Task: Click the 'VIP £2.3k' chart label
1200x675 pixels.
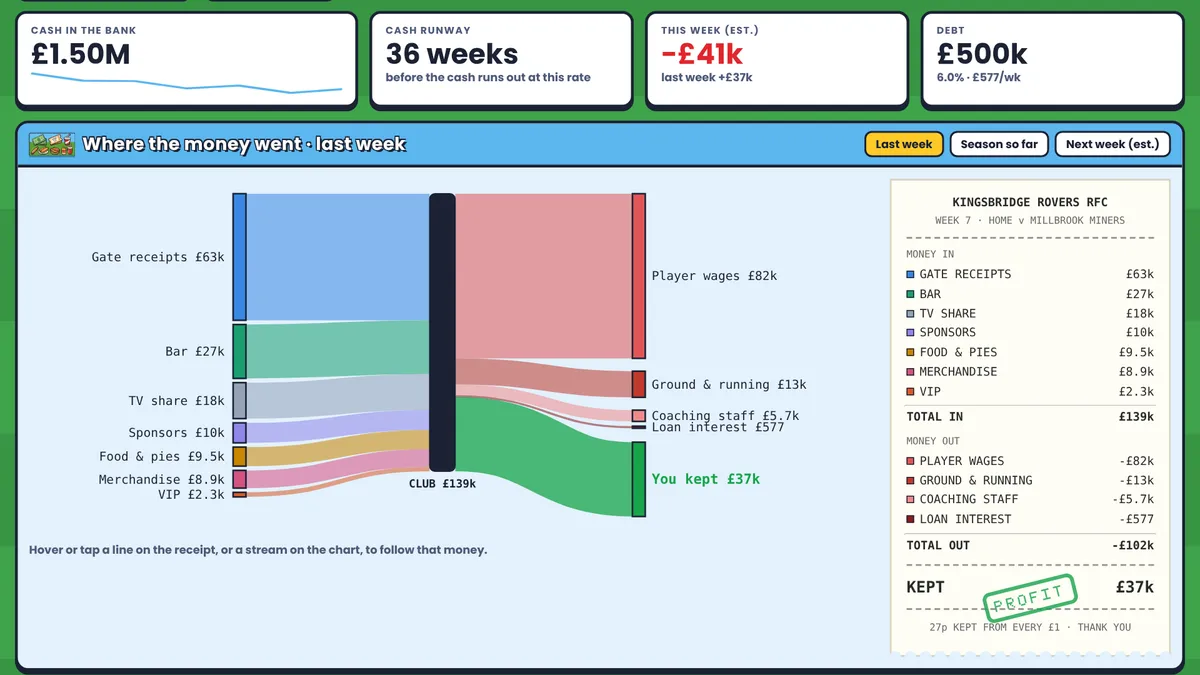Action: coord(191,494)
